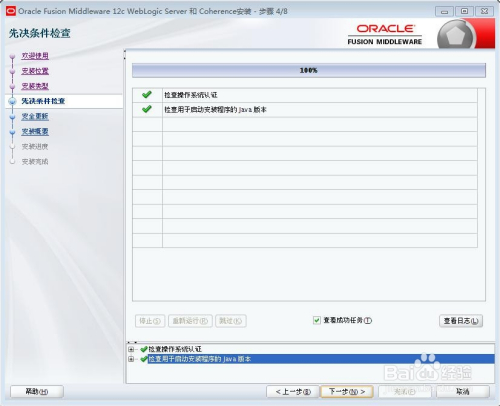The width and height of the screenshot is (500, 406).
Task: Select highlighted Java 版本 tree row
Action: click(x=321, y=359)
